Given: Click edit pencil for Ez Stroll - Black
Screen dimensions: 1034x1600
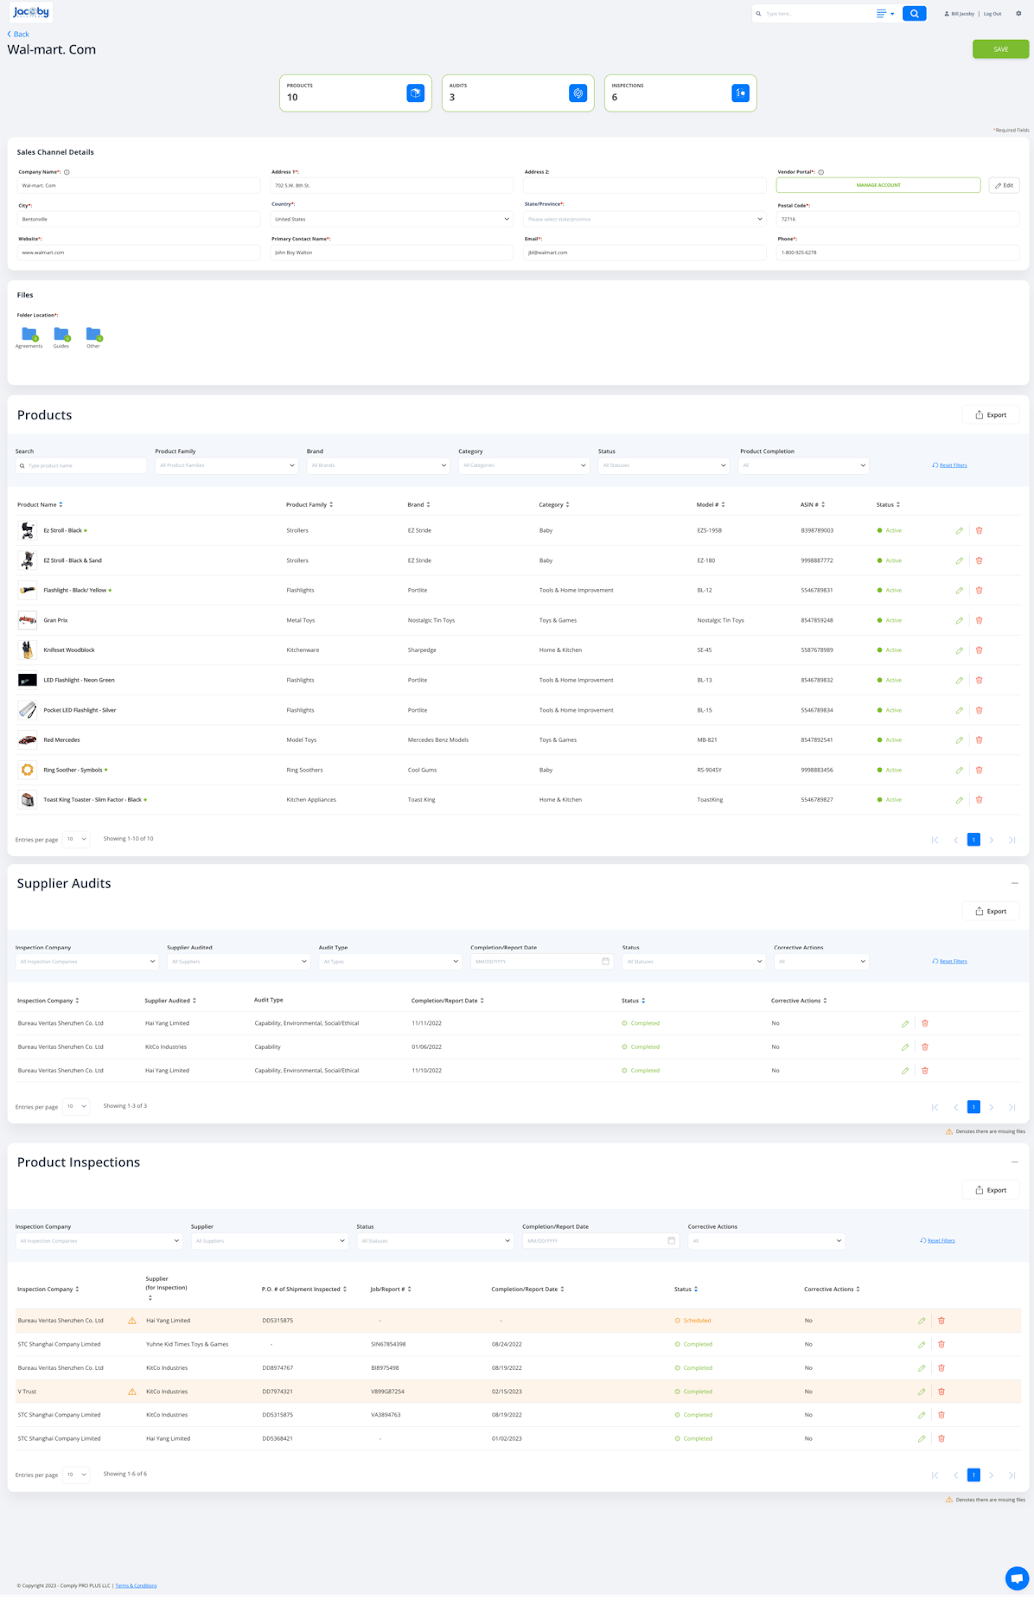Looking at the screenshot, I should 959,531.
